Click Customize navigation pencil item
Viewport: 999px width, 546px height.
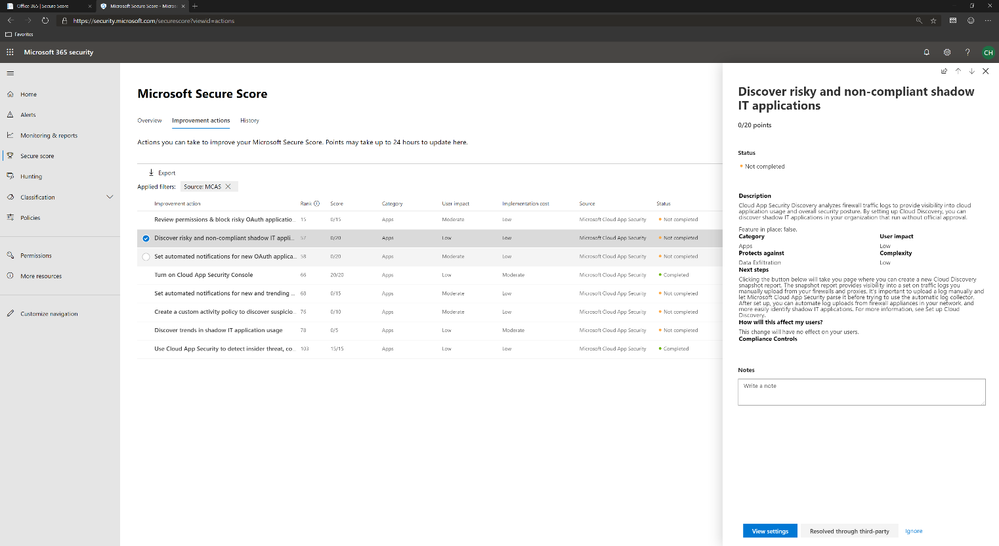coord(48,313)
